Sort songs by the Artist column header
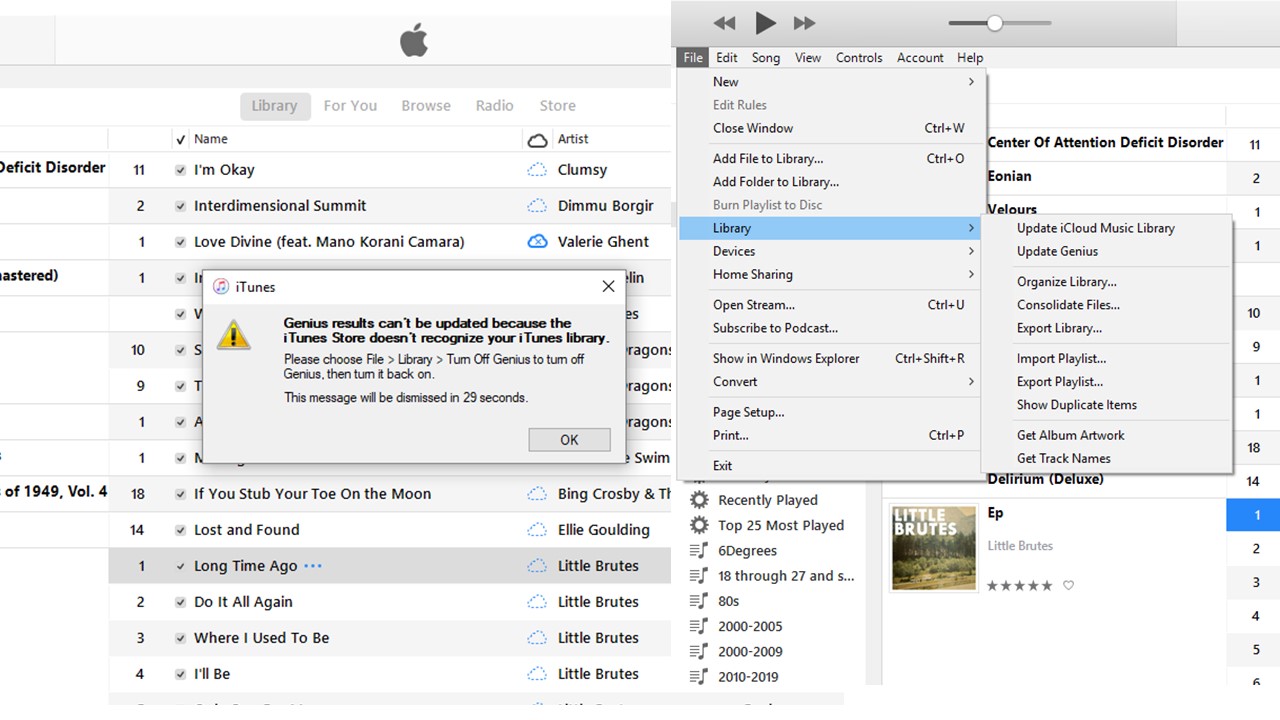The width and height of the screenshot is (1280, 720). click(573, 139)
